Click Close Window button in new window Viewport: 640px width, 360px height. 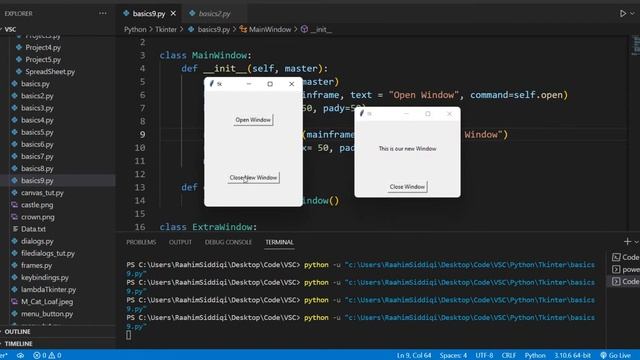pos(407,187)
